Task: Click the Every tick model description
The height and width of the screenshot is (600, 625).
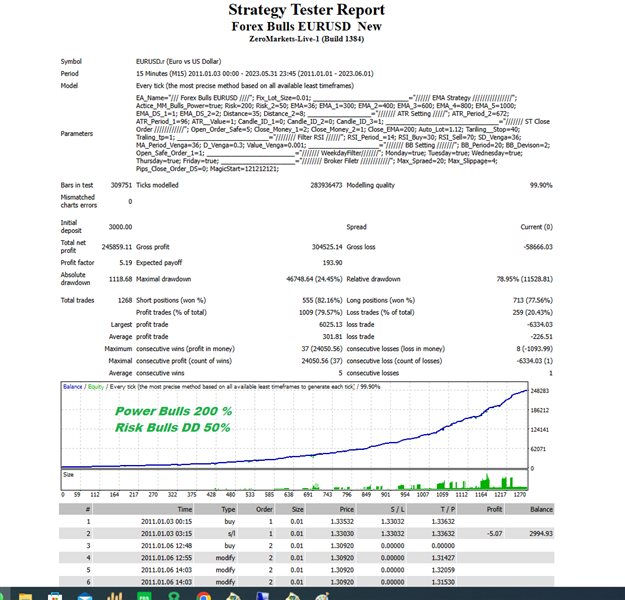Action: pyautogui.click(x=245, y=85)
